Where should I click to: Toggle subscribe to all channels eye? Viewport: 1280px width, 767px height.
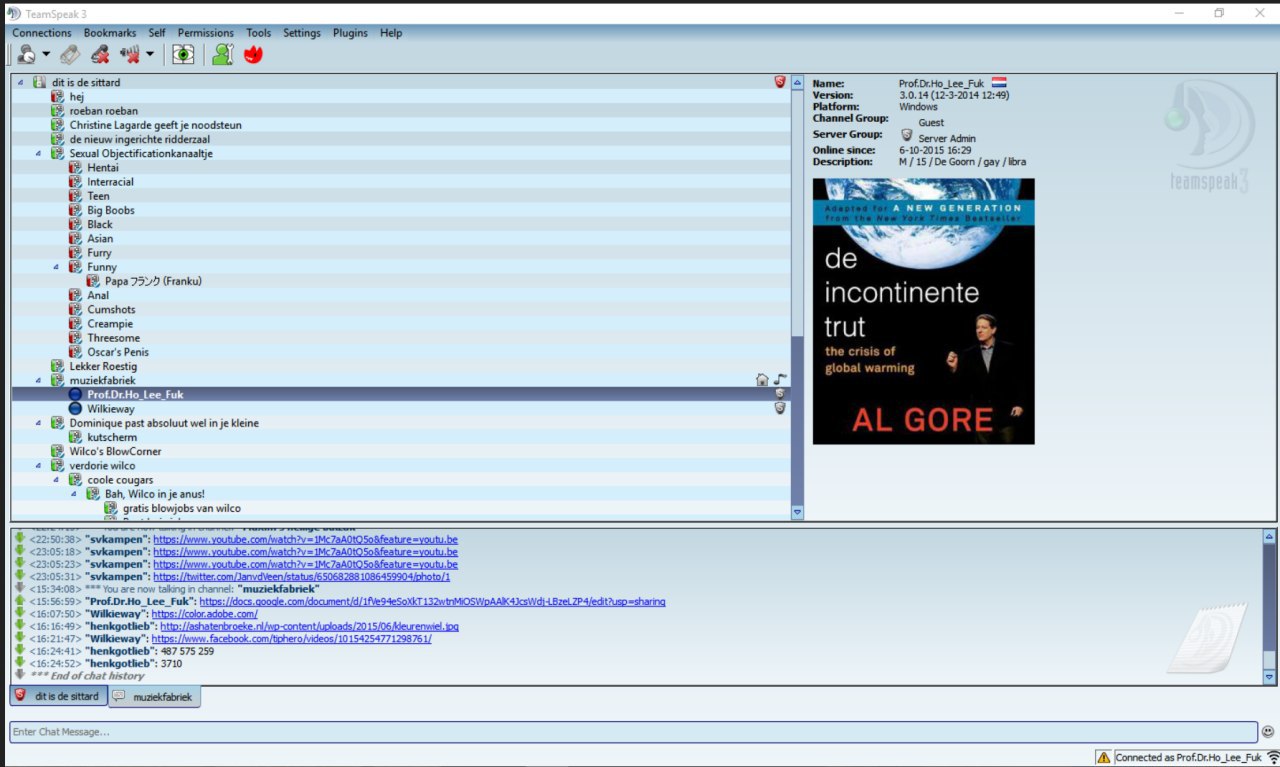point(182,55)
